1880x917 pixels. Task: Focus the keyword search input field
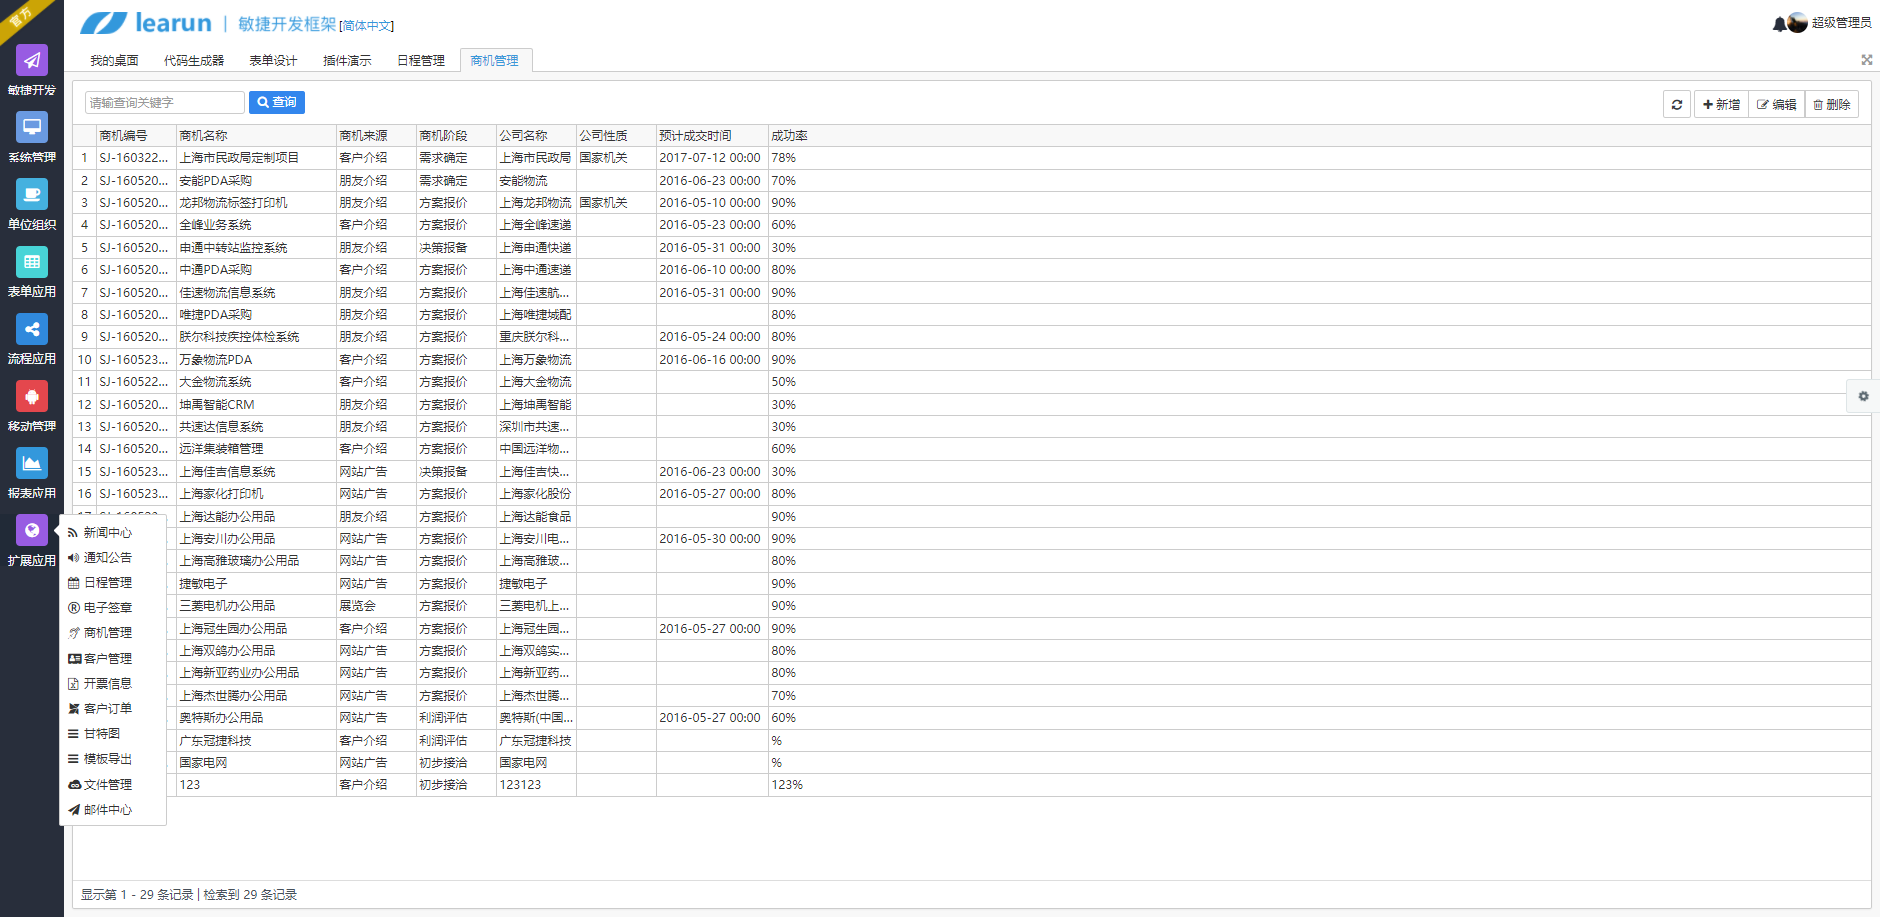164,102
